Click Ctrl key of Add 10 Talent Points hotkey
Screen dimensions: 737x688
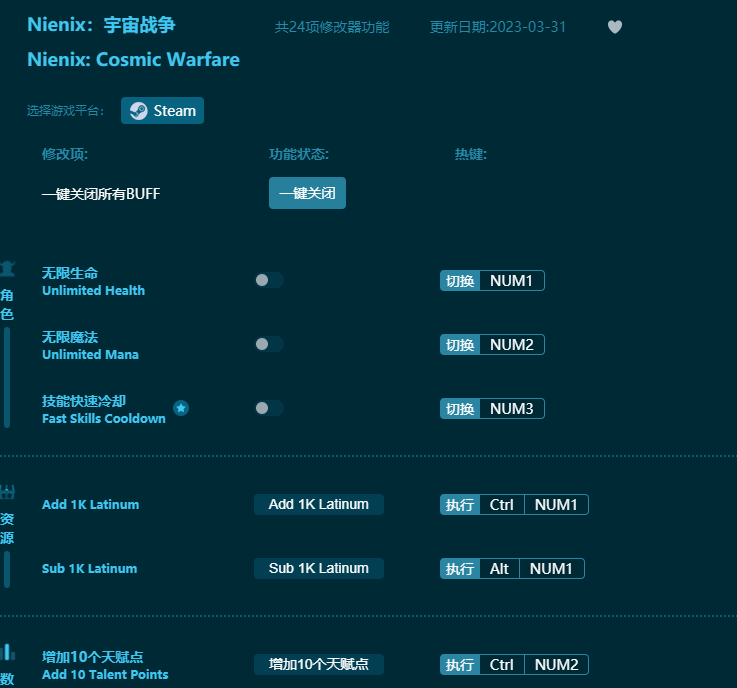(502, 665)
